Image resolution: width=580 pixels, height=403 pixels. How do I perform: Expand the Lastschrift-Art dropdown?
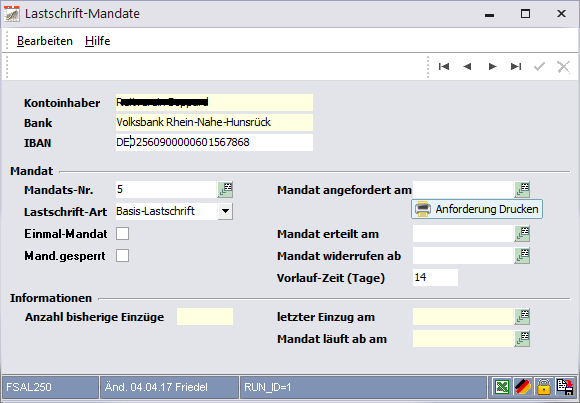click(225, 212)
